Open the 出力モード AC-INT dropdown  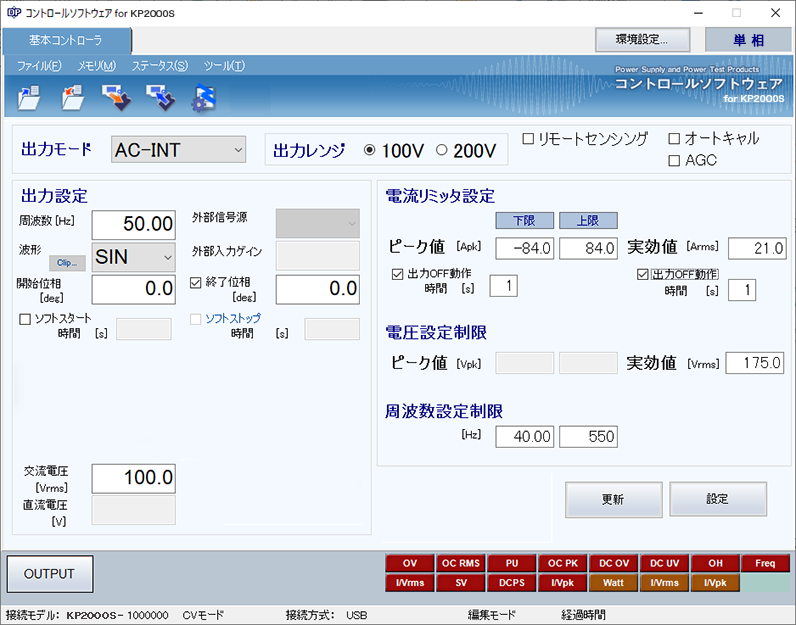tap(178, 150)
